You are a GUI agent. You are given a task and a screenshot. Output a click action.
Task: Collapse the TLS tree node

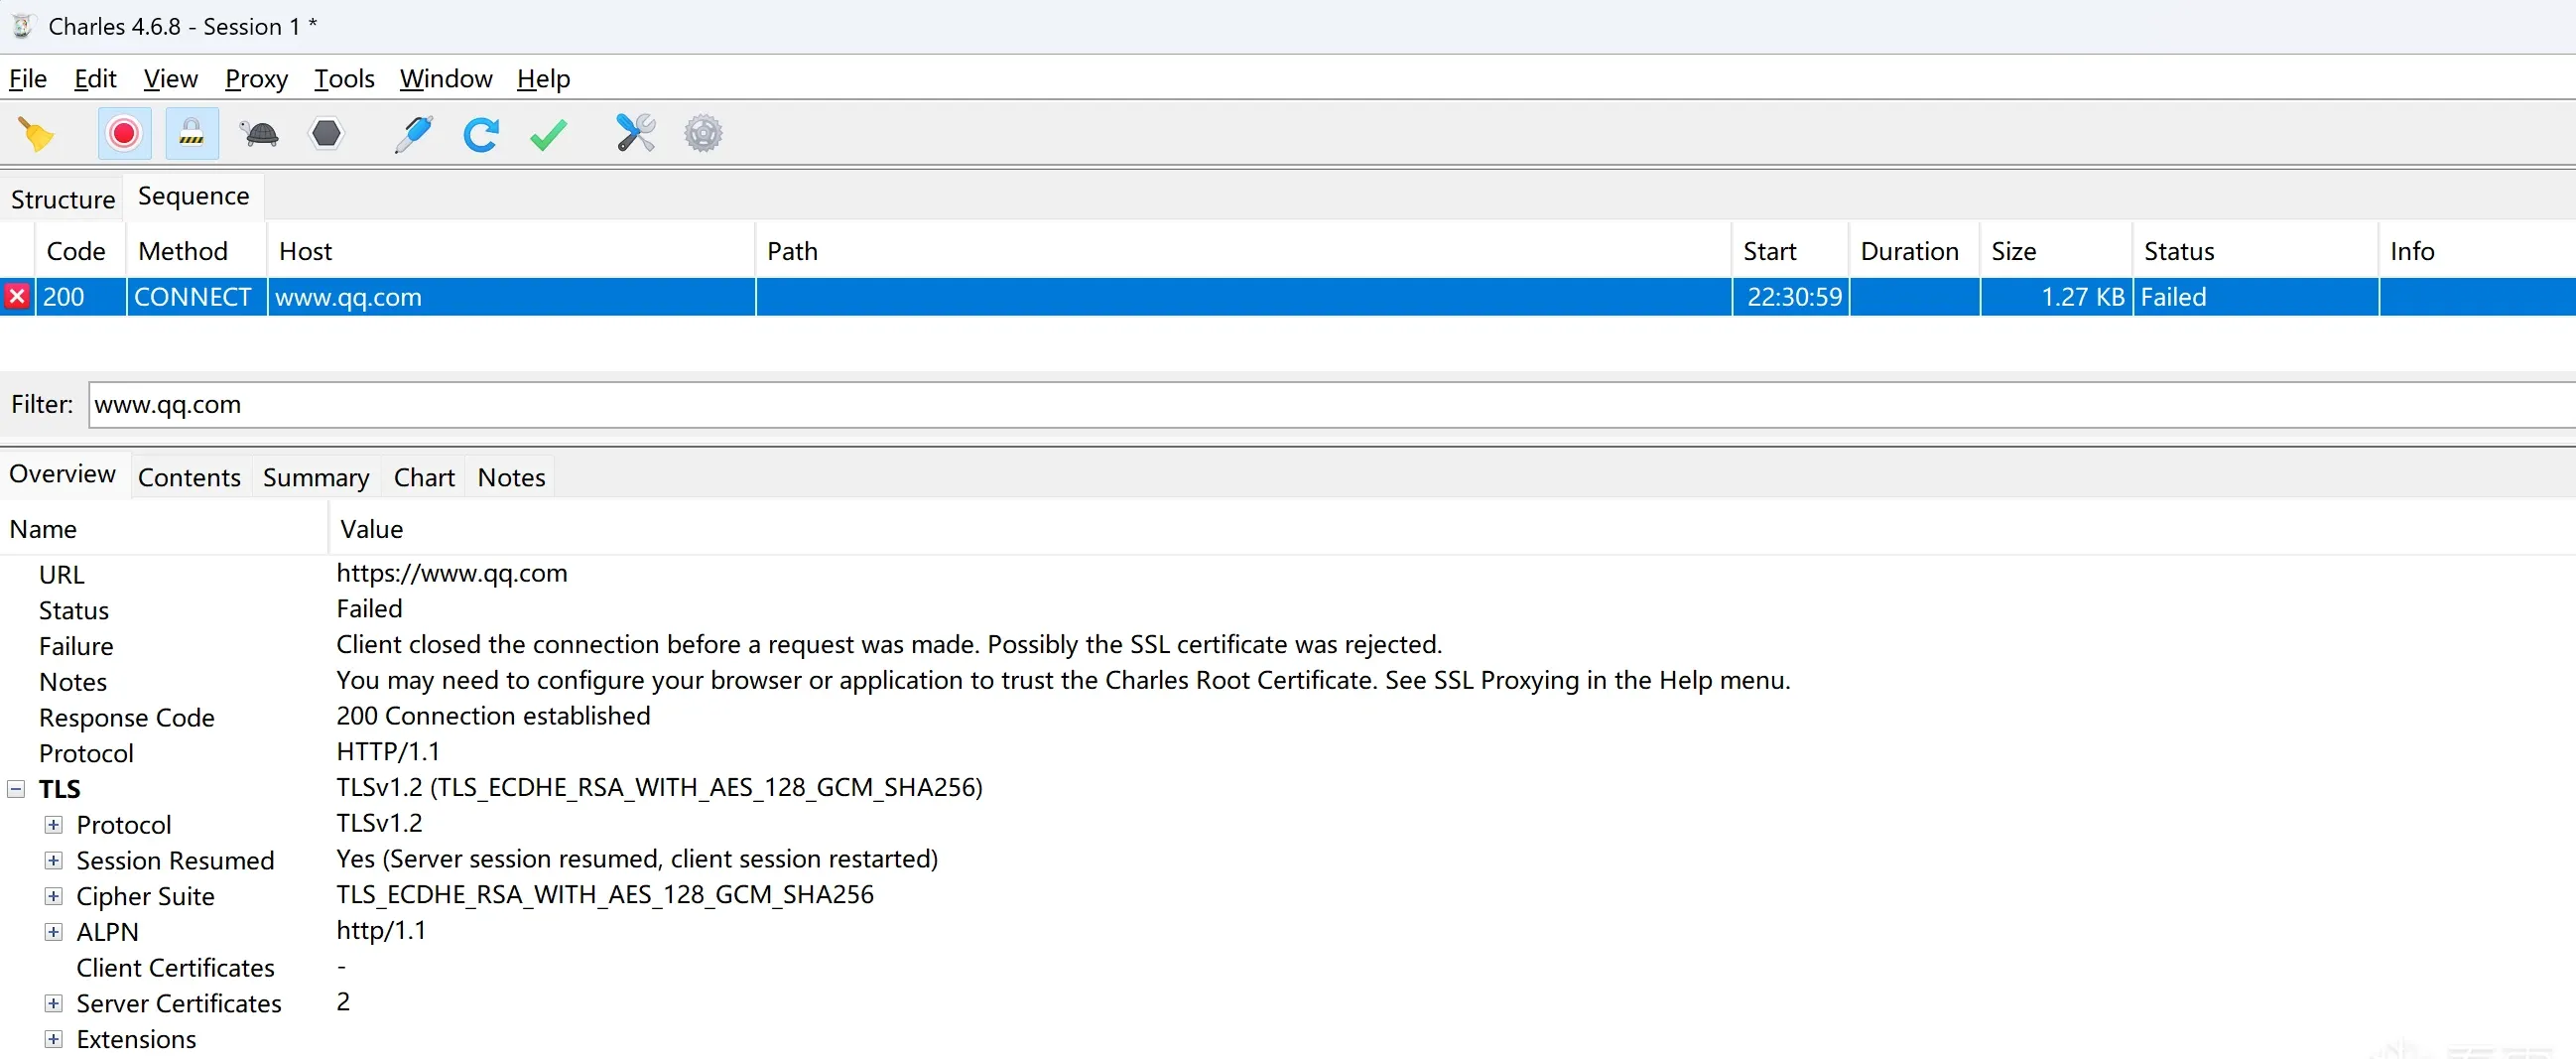coord(16,789)
